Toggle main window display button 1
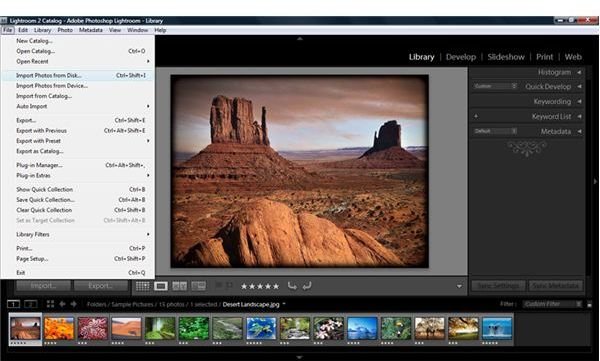 pyautogui.click(x=14, y=304)
